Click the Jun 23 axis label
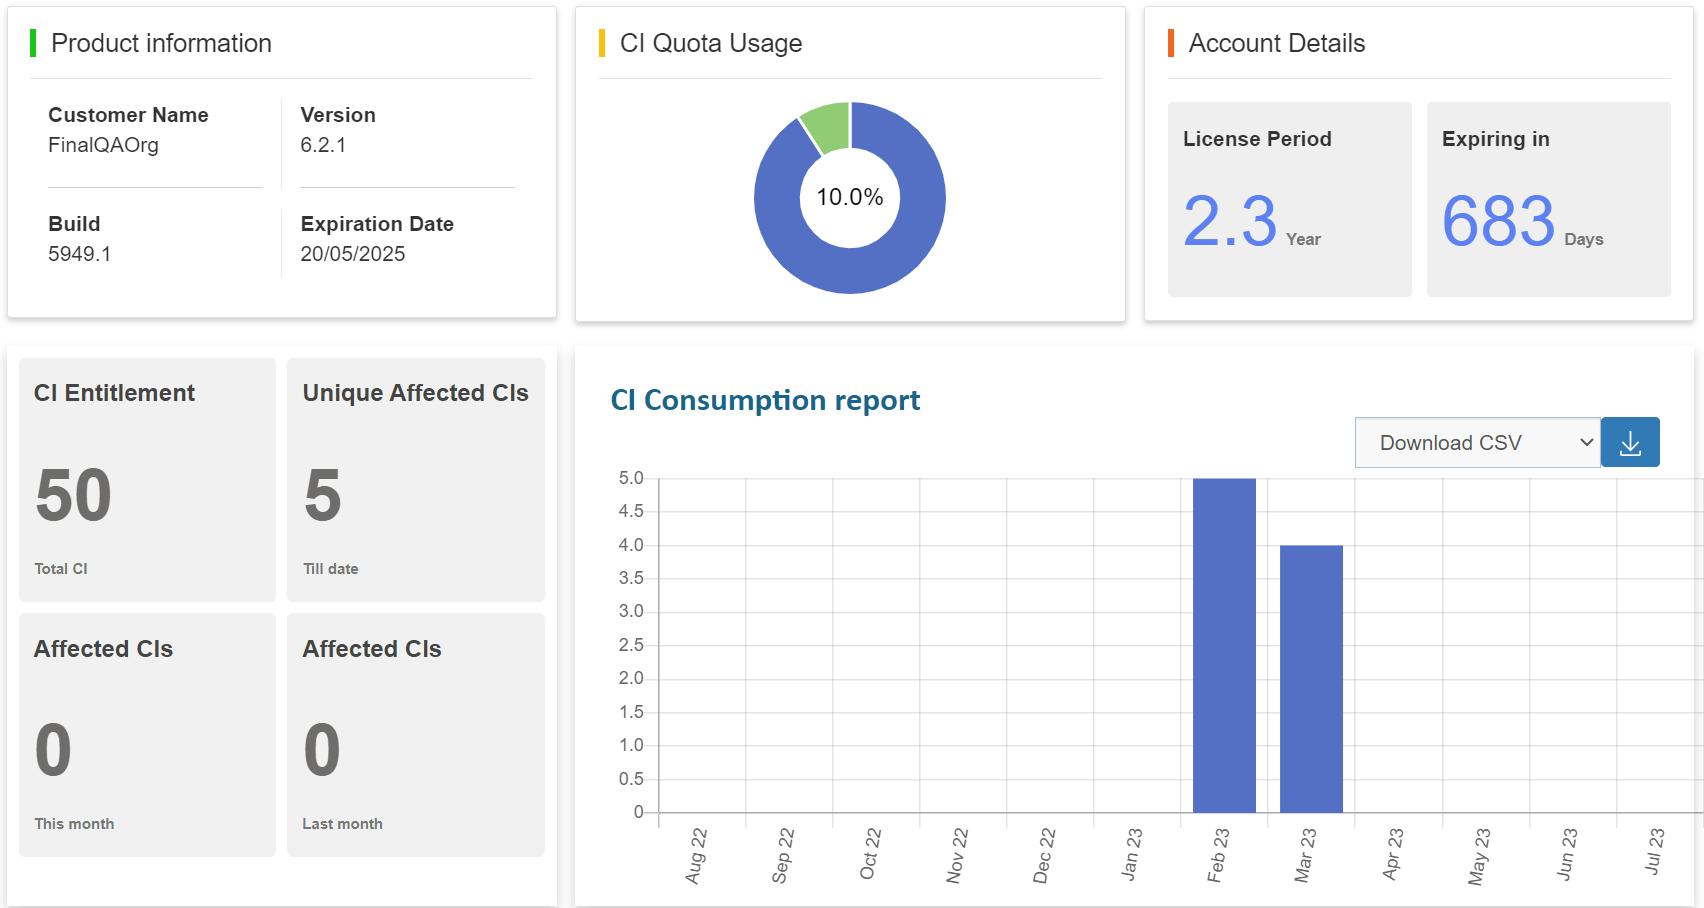 (x=1567, y=854)
